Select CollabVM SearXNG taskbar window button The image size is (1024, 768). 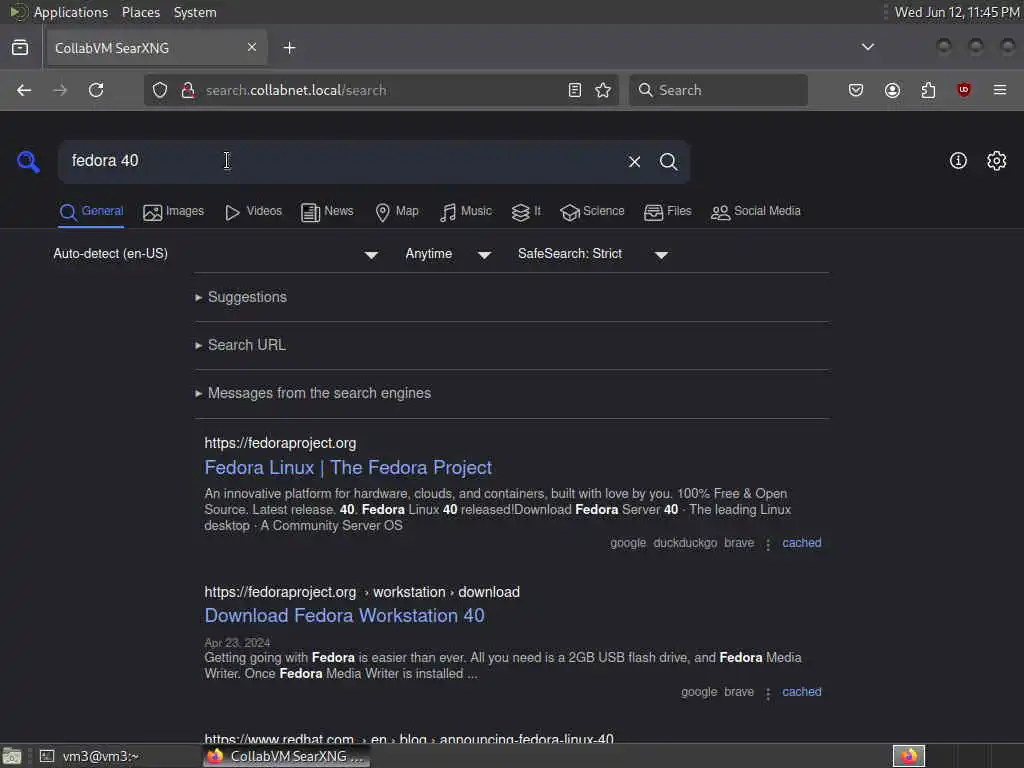(x=286, y=756)
